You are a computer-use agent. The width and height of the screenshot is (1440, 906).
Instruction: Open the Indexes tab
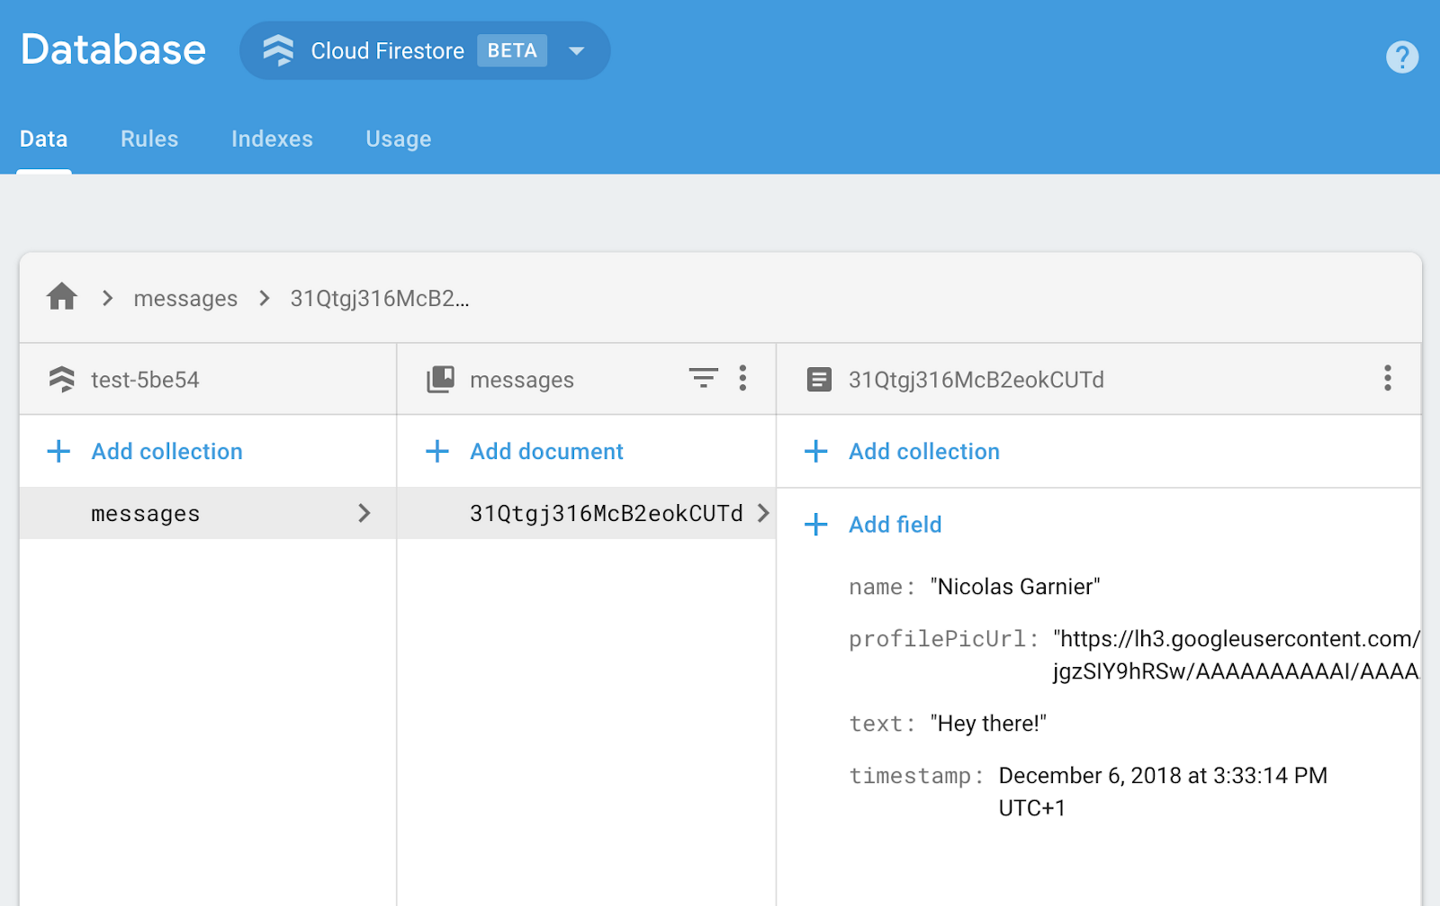tap(271, 139)
